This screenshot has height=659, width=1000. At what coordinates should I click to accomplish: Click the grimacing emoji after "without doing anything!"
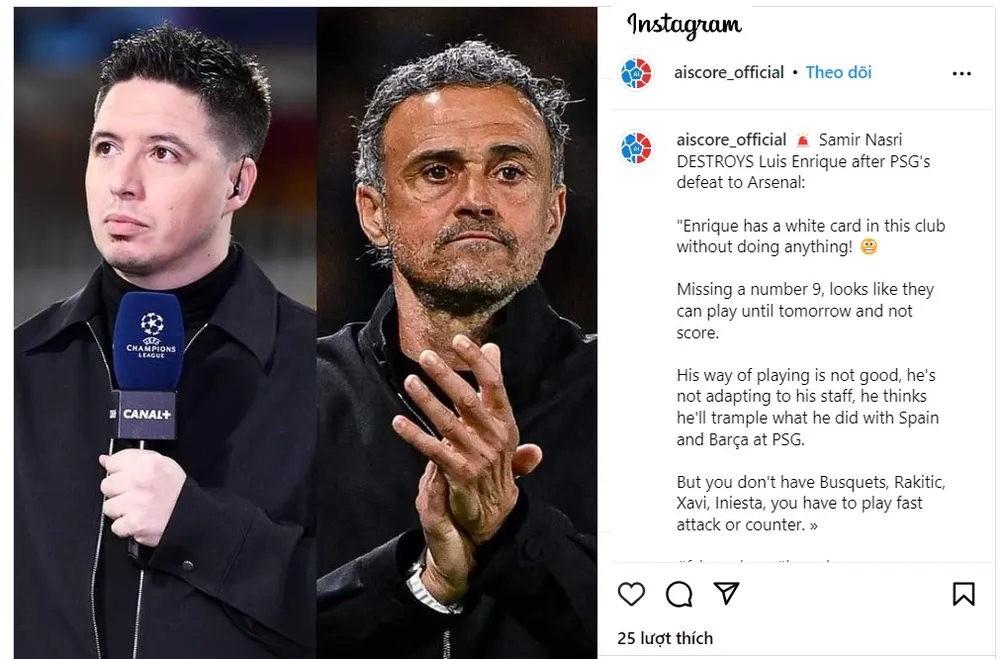pyautogui.click(x=868, y=247)
